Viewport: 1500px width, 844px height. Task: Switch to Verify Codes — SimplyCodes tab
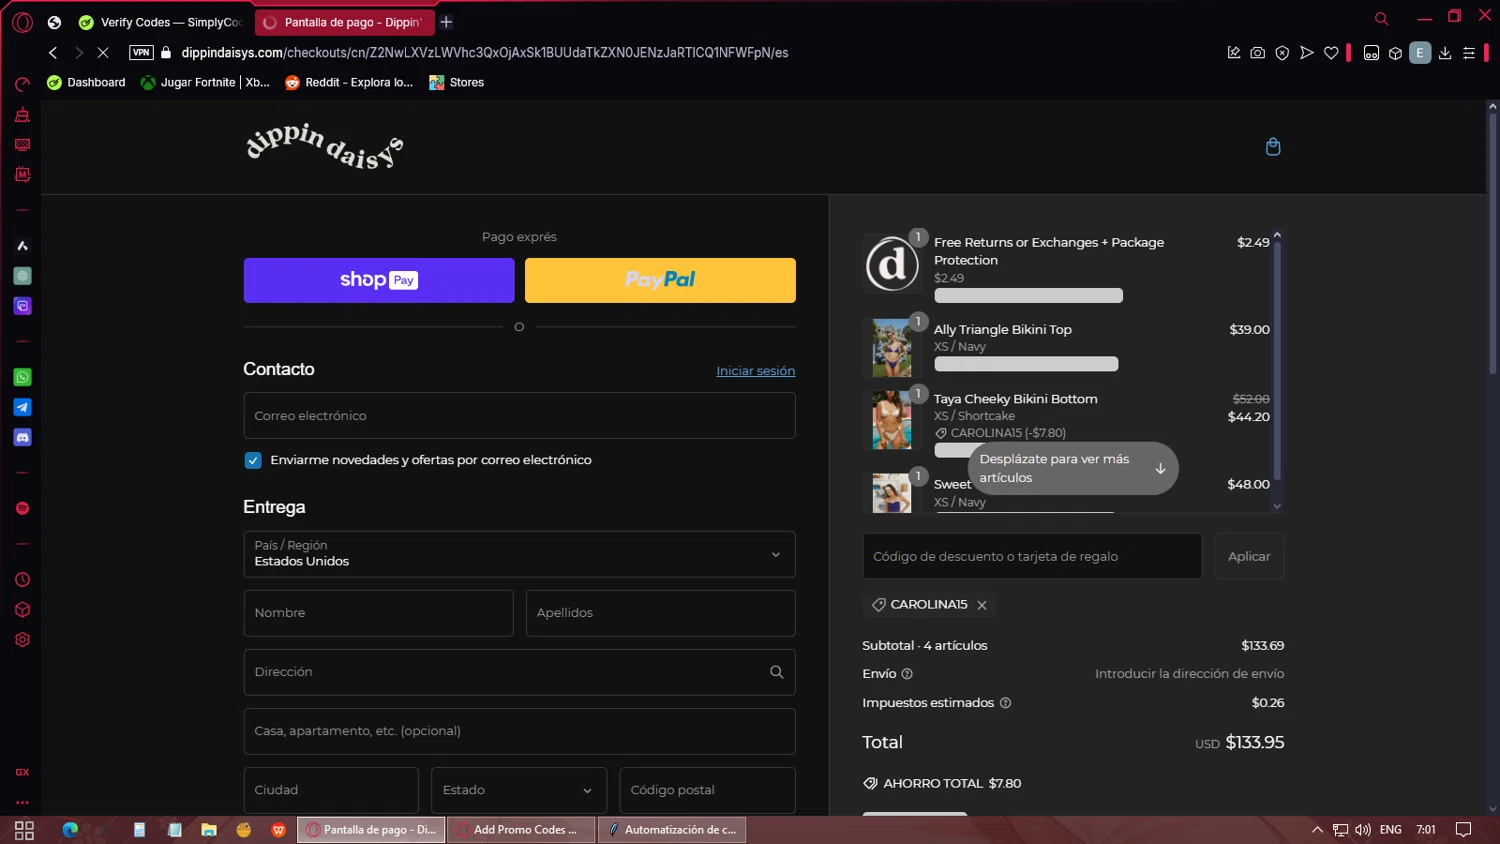[x=160, y=22]
